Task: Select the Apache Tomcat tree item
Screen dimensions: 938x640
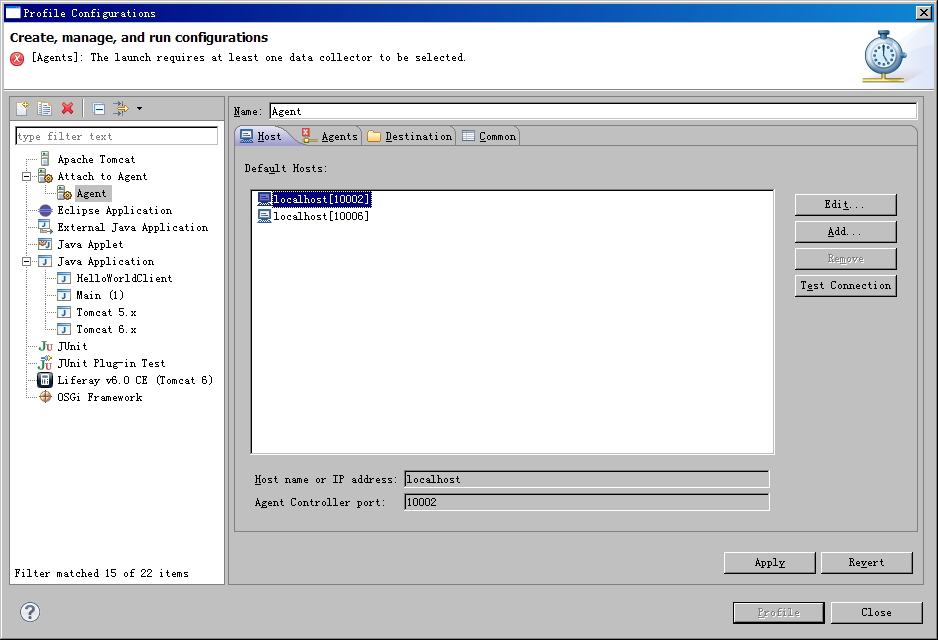Action: pyautogui.click(x=96, y=159)
